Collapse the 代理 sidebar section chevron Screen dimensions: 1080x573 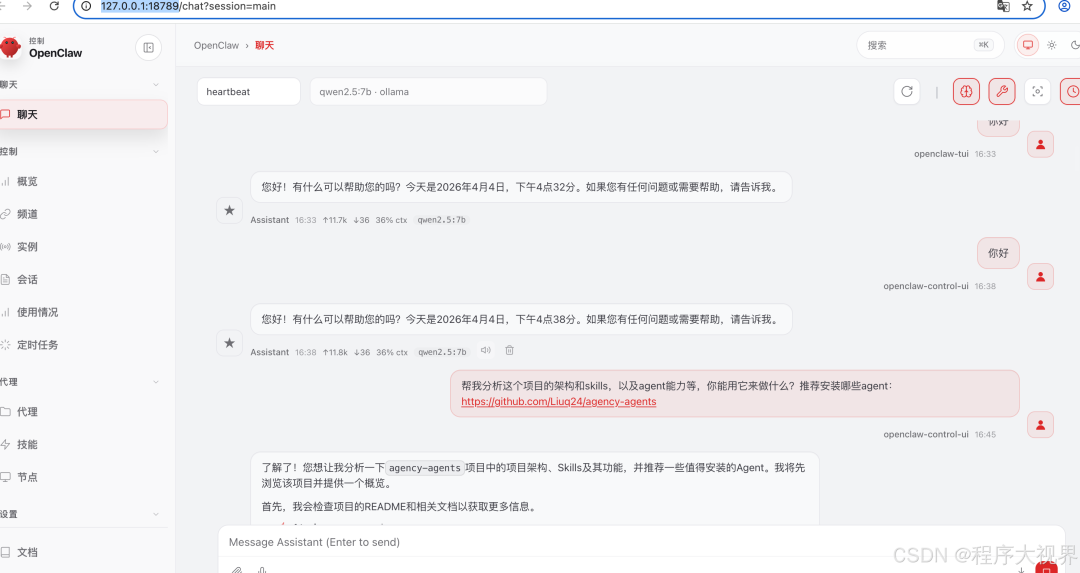point(156,382)
